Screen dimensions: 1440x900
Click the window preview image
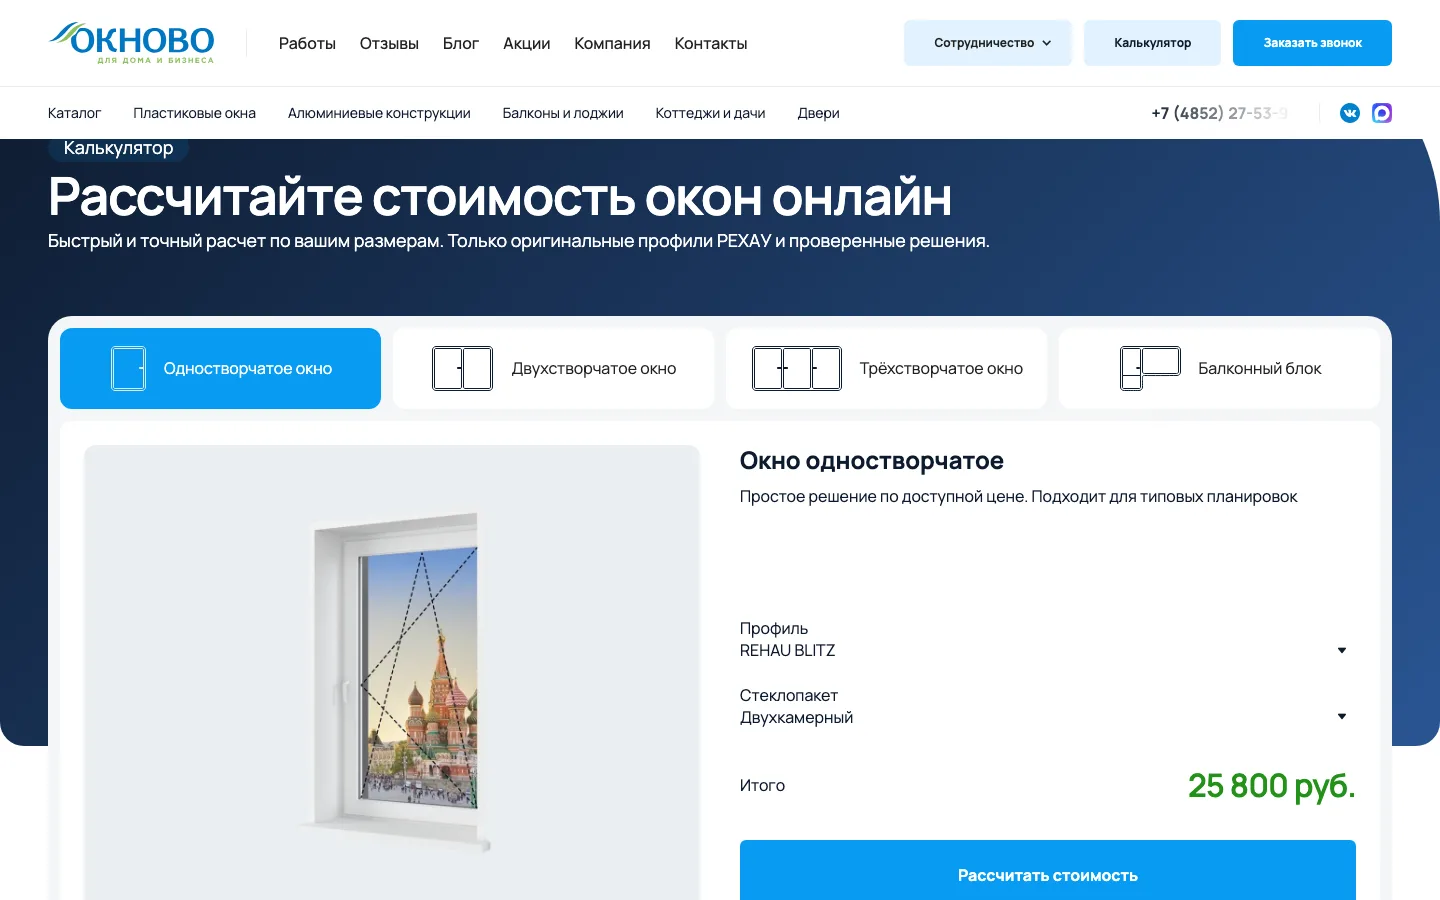point(392,672)
